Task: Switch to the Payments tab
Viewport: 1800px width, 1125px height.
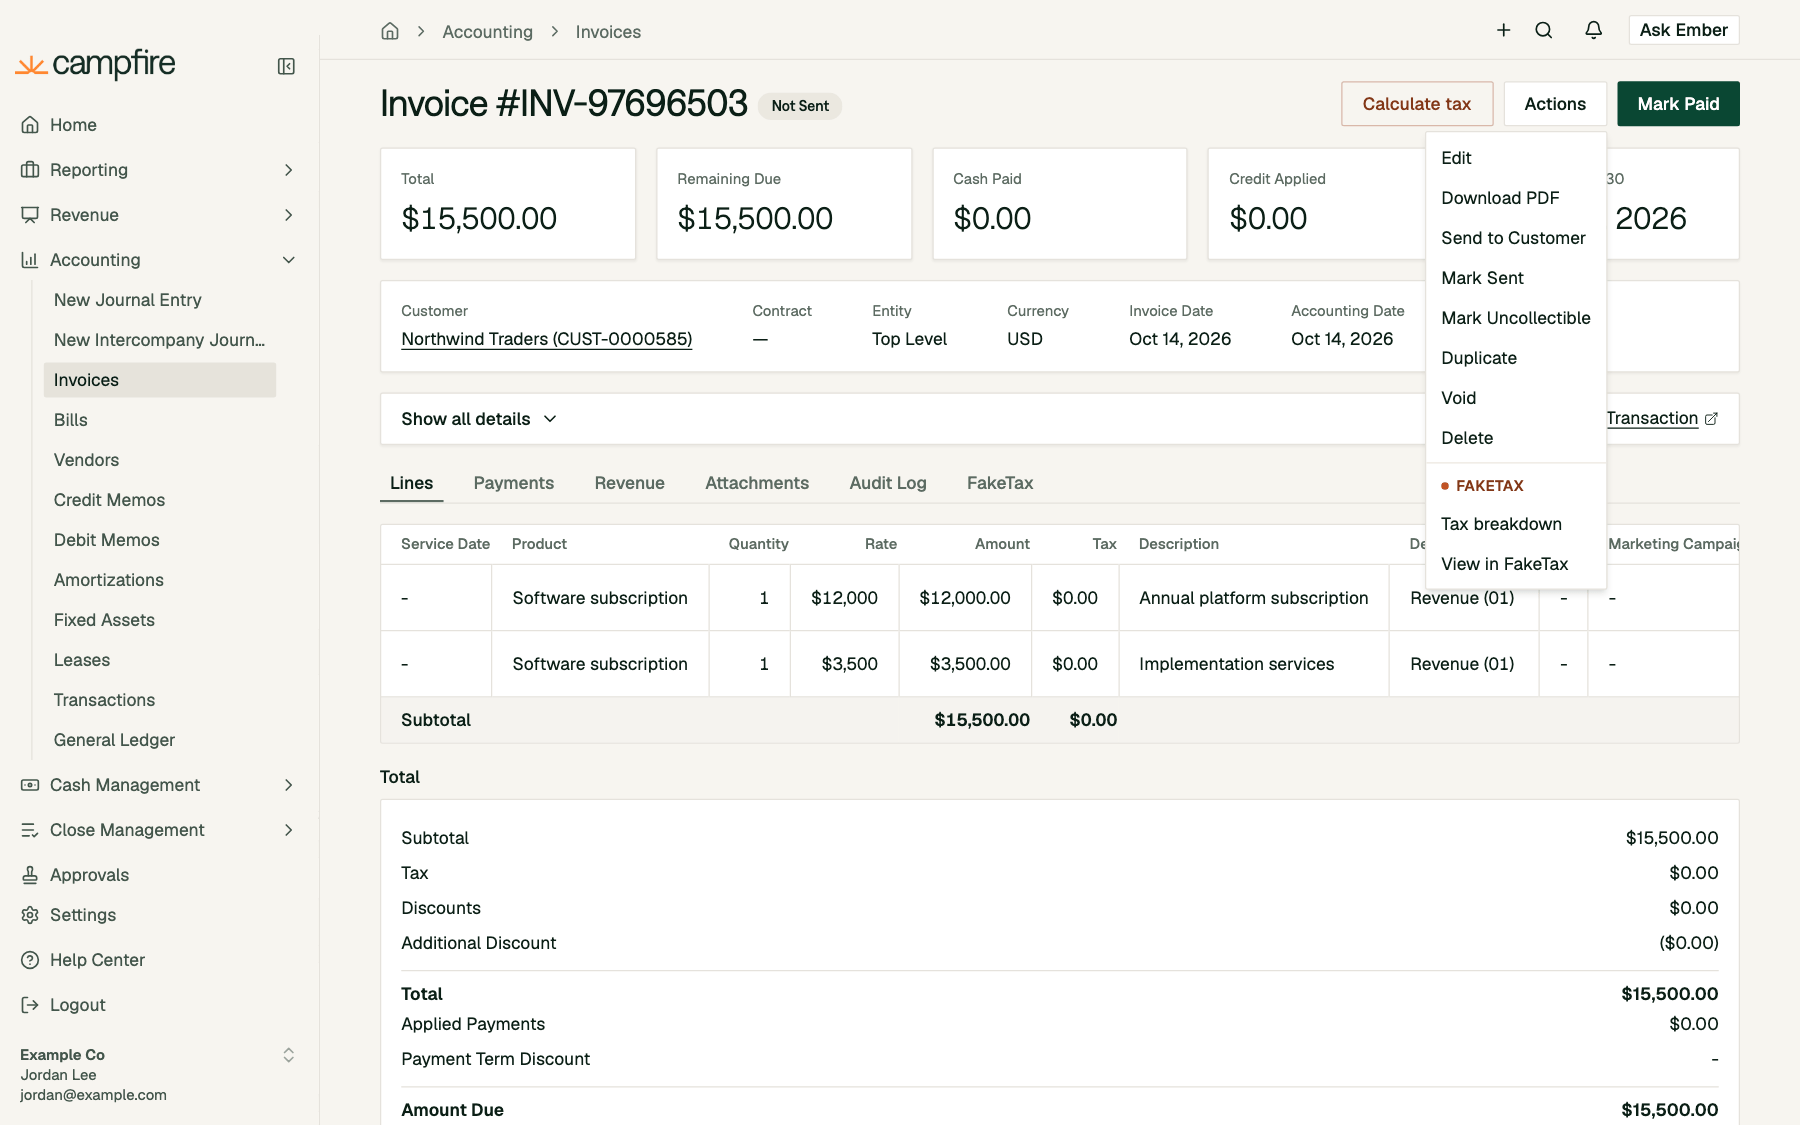Action: coord(513,483)
